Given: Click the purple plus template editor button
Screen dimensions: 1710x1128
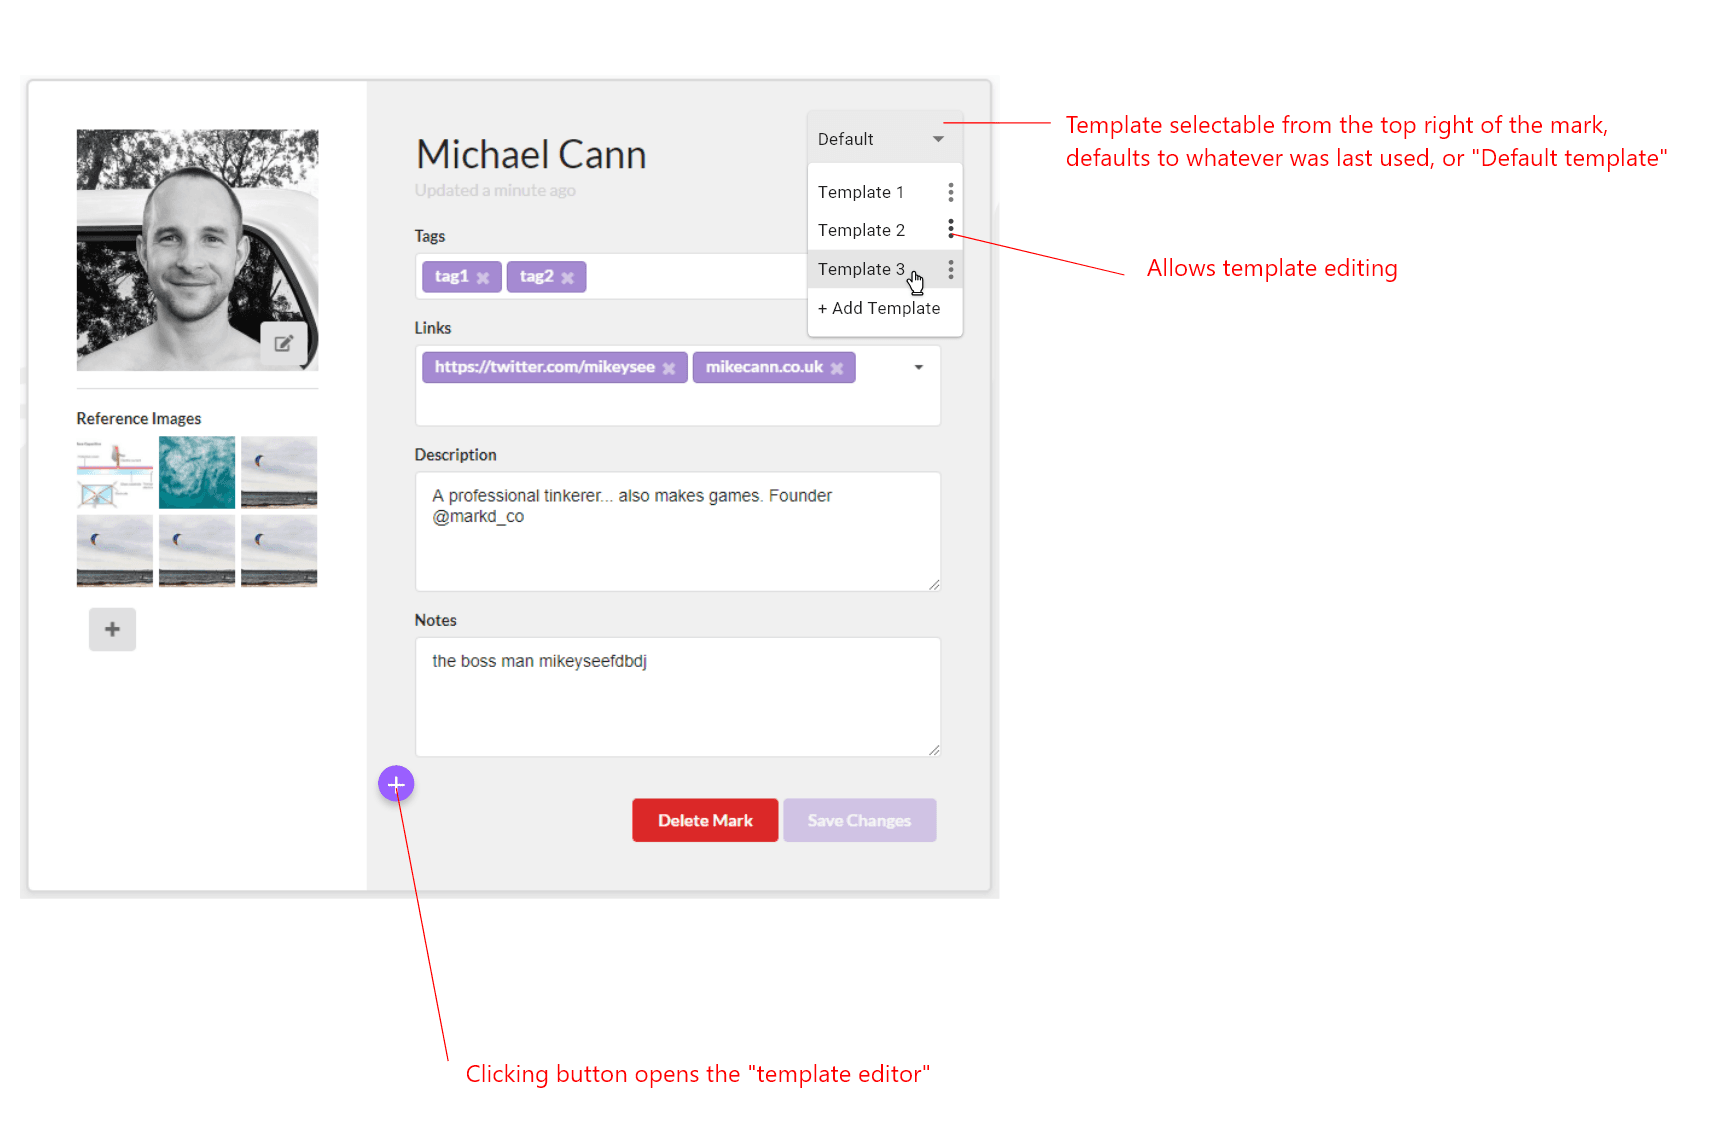Looking at the screenshot, I should tap(396, 784).
